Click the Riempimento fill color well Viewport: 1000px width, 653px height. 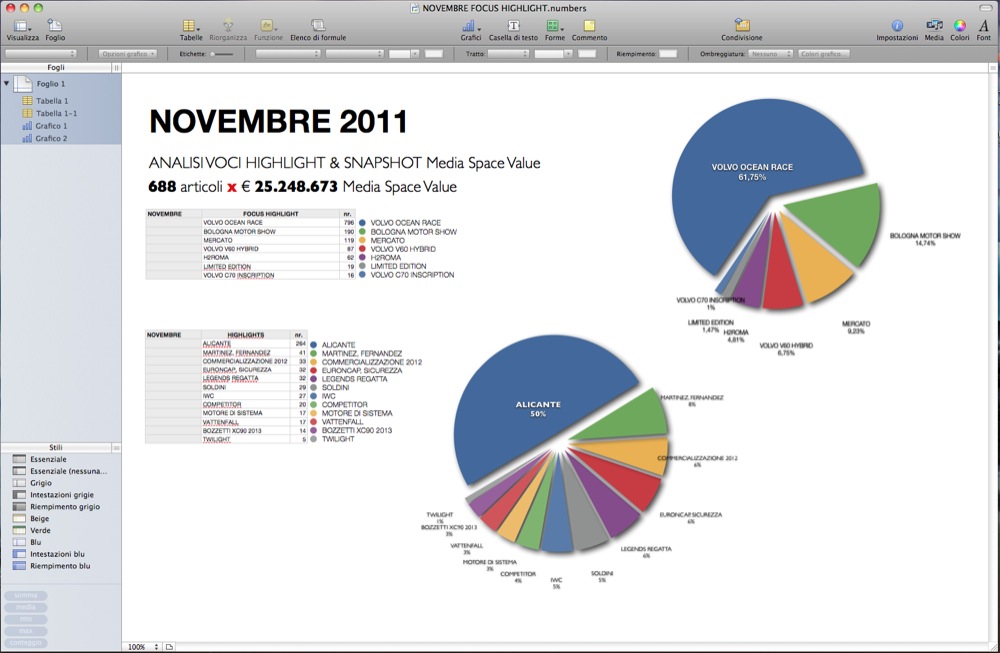(x=668, y=53)
